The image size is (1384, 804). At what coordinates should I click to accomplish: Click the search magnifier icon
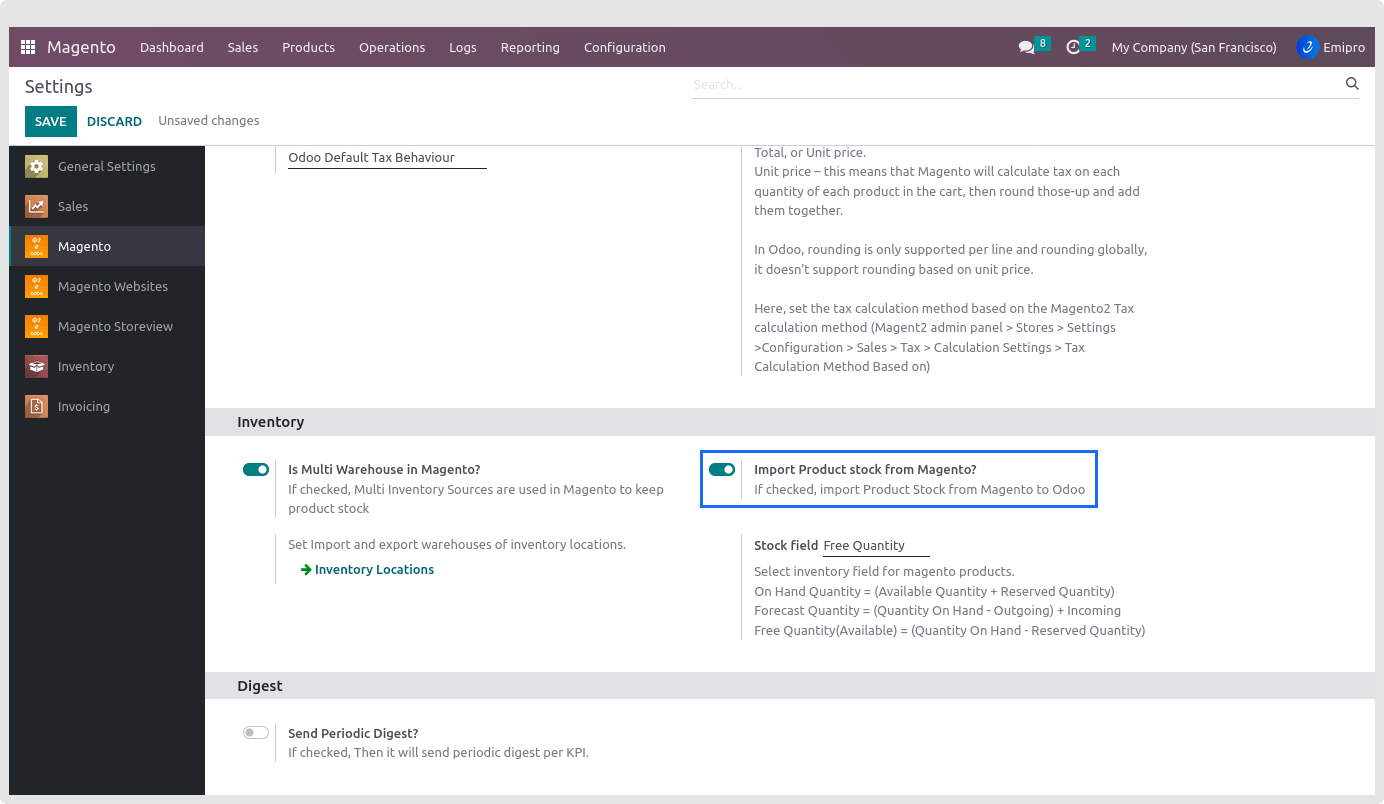point(1352,84)
